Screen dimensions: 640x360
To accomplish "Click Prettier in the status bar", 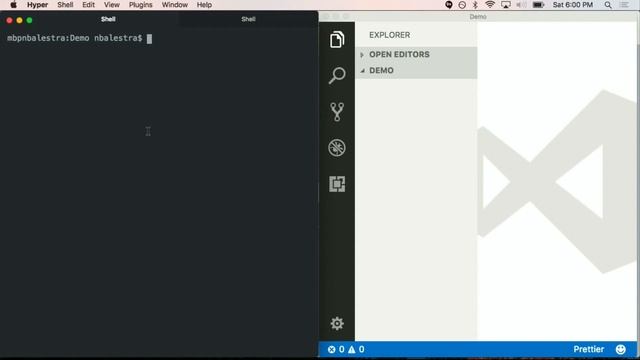I will tap(589, 349).
